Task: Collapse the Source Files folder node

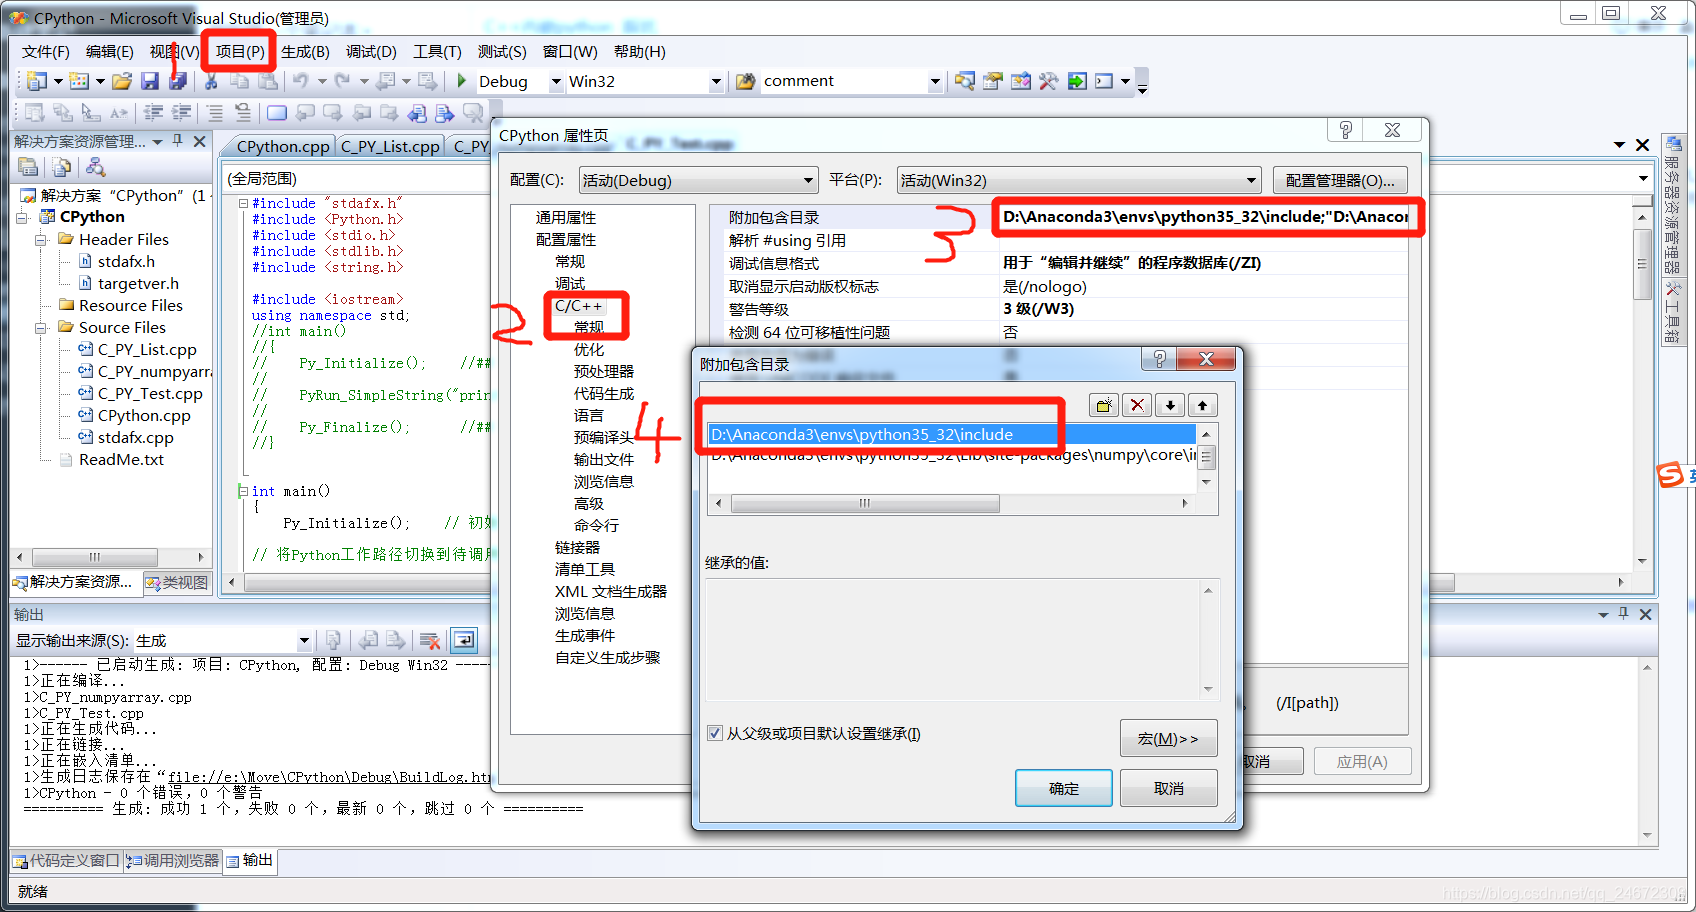Action: tap(41, 328)
